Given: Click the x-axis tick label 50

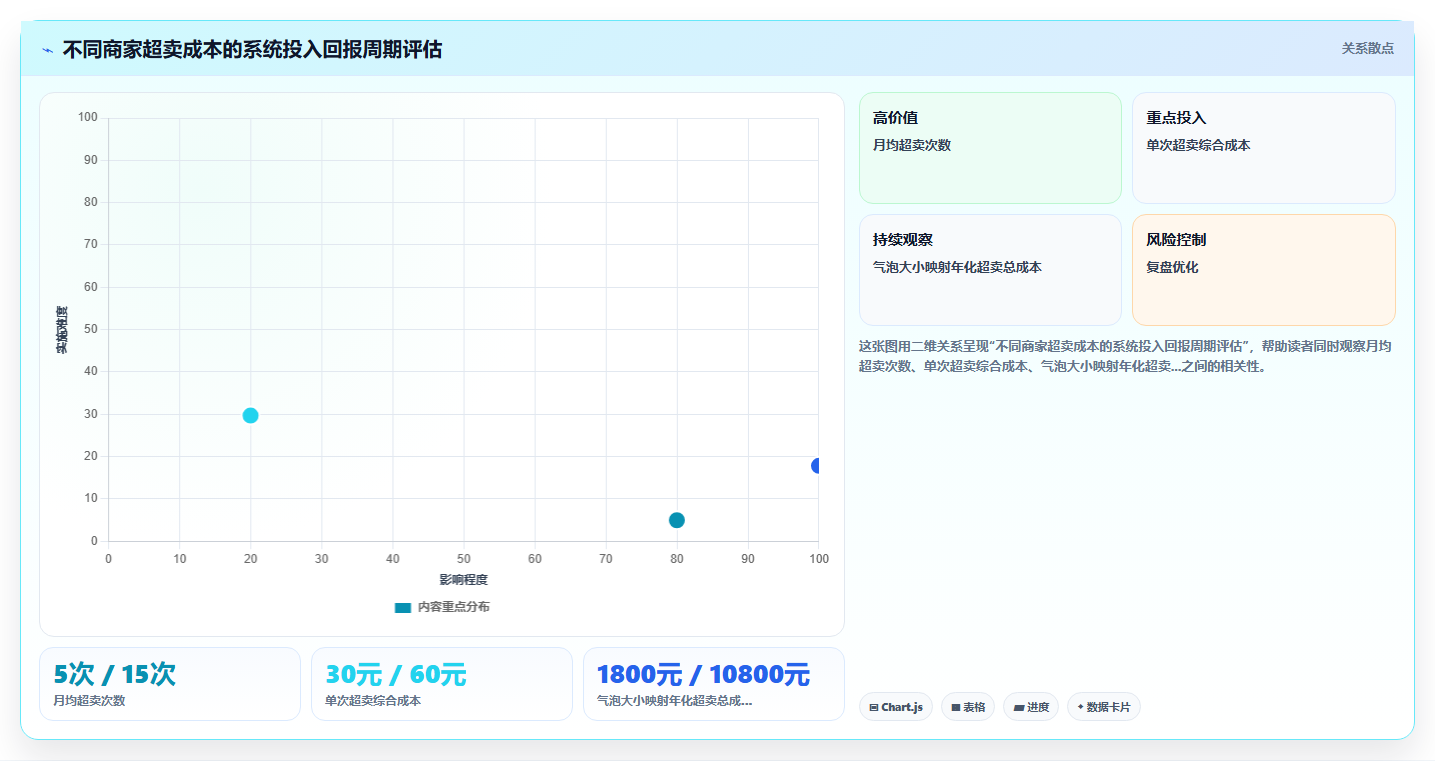Looking at the screenshot, I should pos(464,559).
